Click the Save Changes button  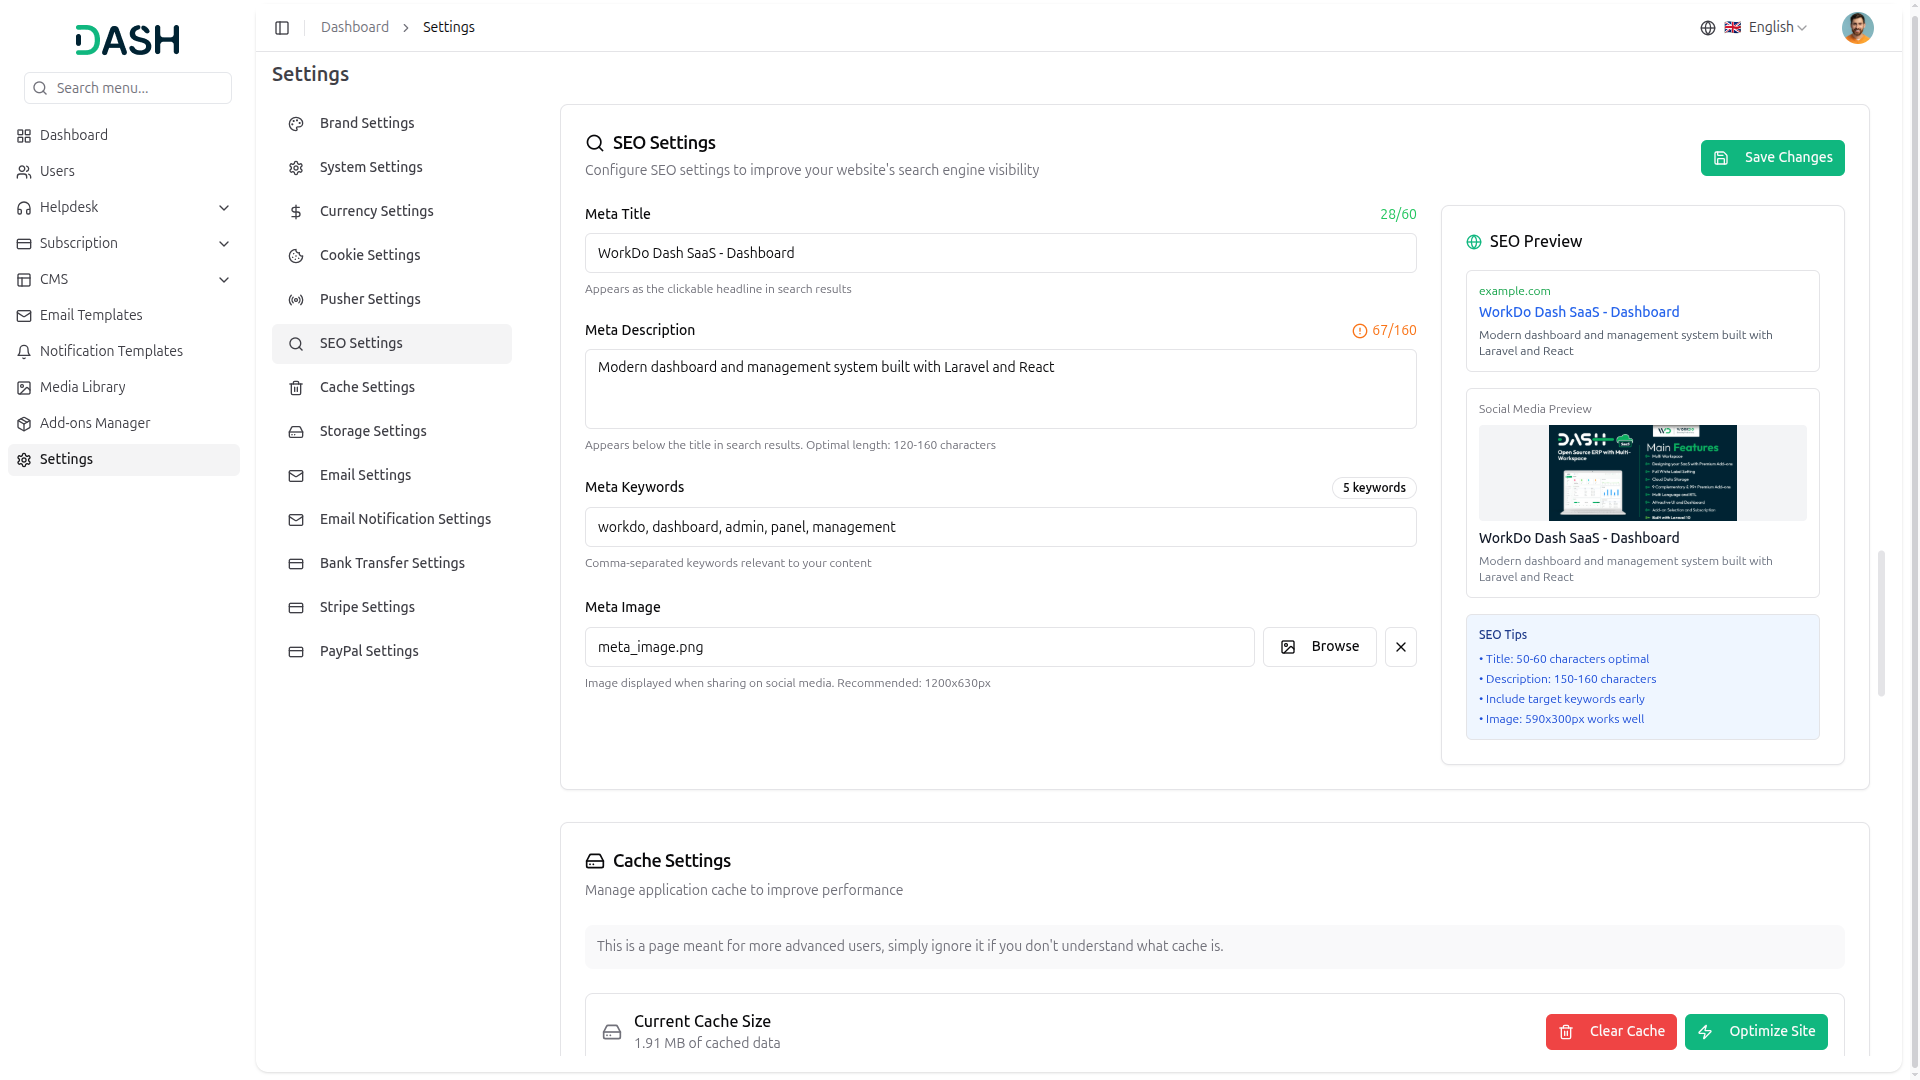[x=1772, y=158]
